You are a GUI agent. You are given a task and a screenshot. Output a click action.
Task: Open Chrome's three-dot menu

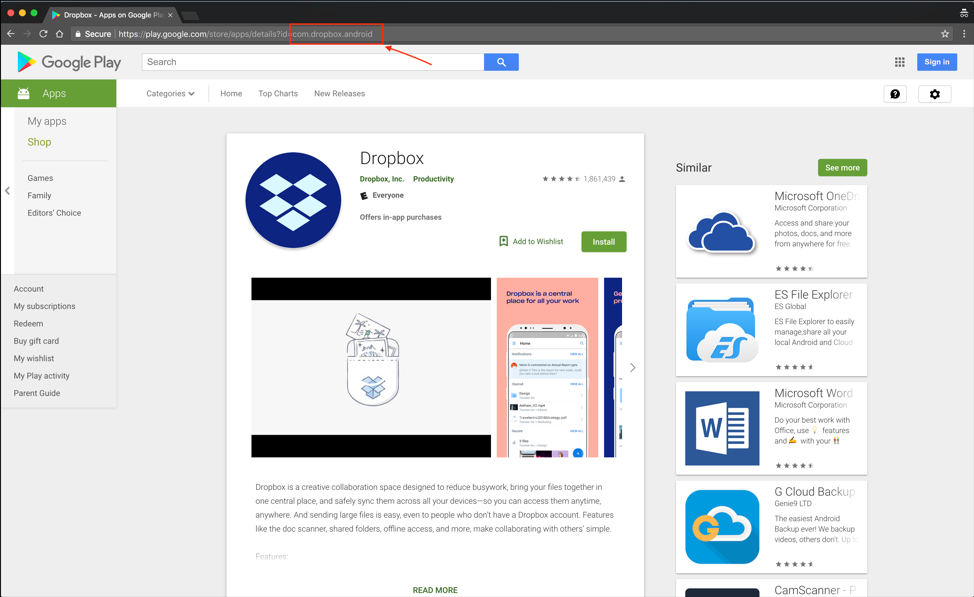963,34
